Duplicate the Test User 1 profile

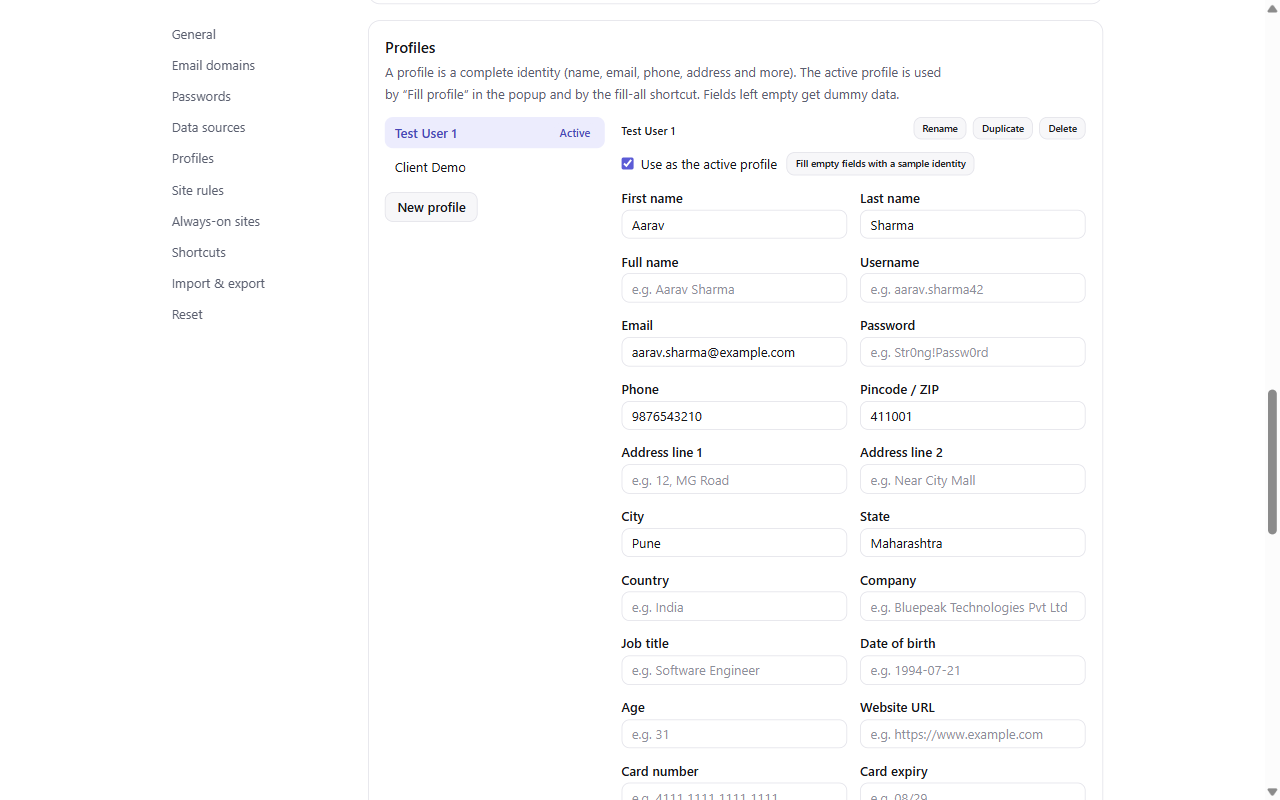[1003, 128]
